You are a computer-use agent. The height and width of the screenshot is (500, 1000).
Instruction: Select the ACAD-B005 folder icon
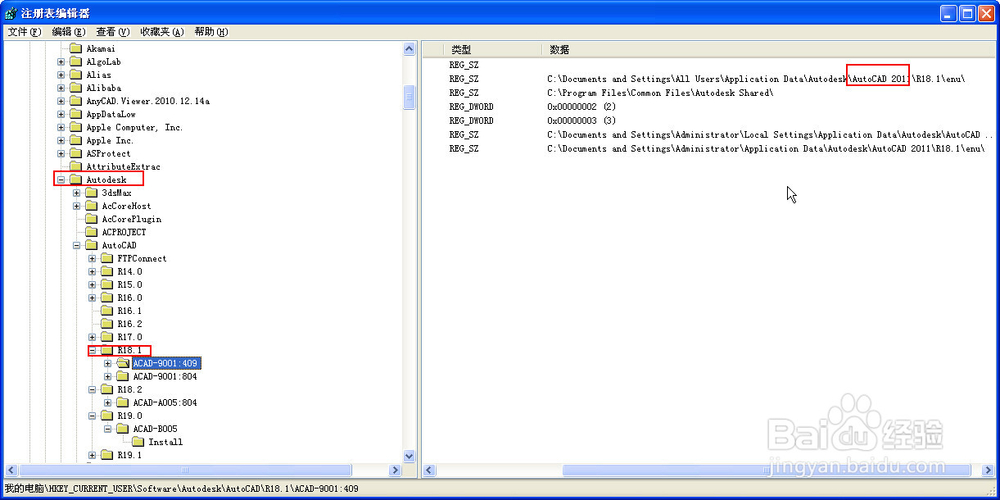pyautogui.click(x=123, y=429)
